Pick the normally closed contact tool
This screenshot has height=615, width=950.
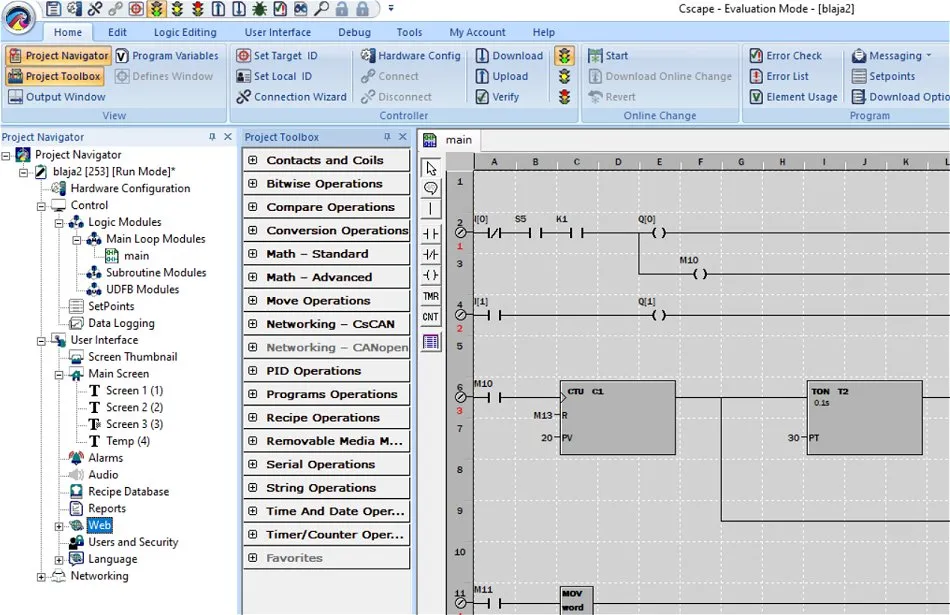431,254
